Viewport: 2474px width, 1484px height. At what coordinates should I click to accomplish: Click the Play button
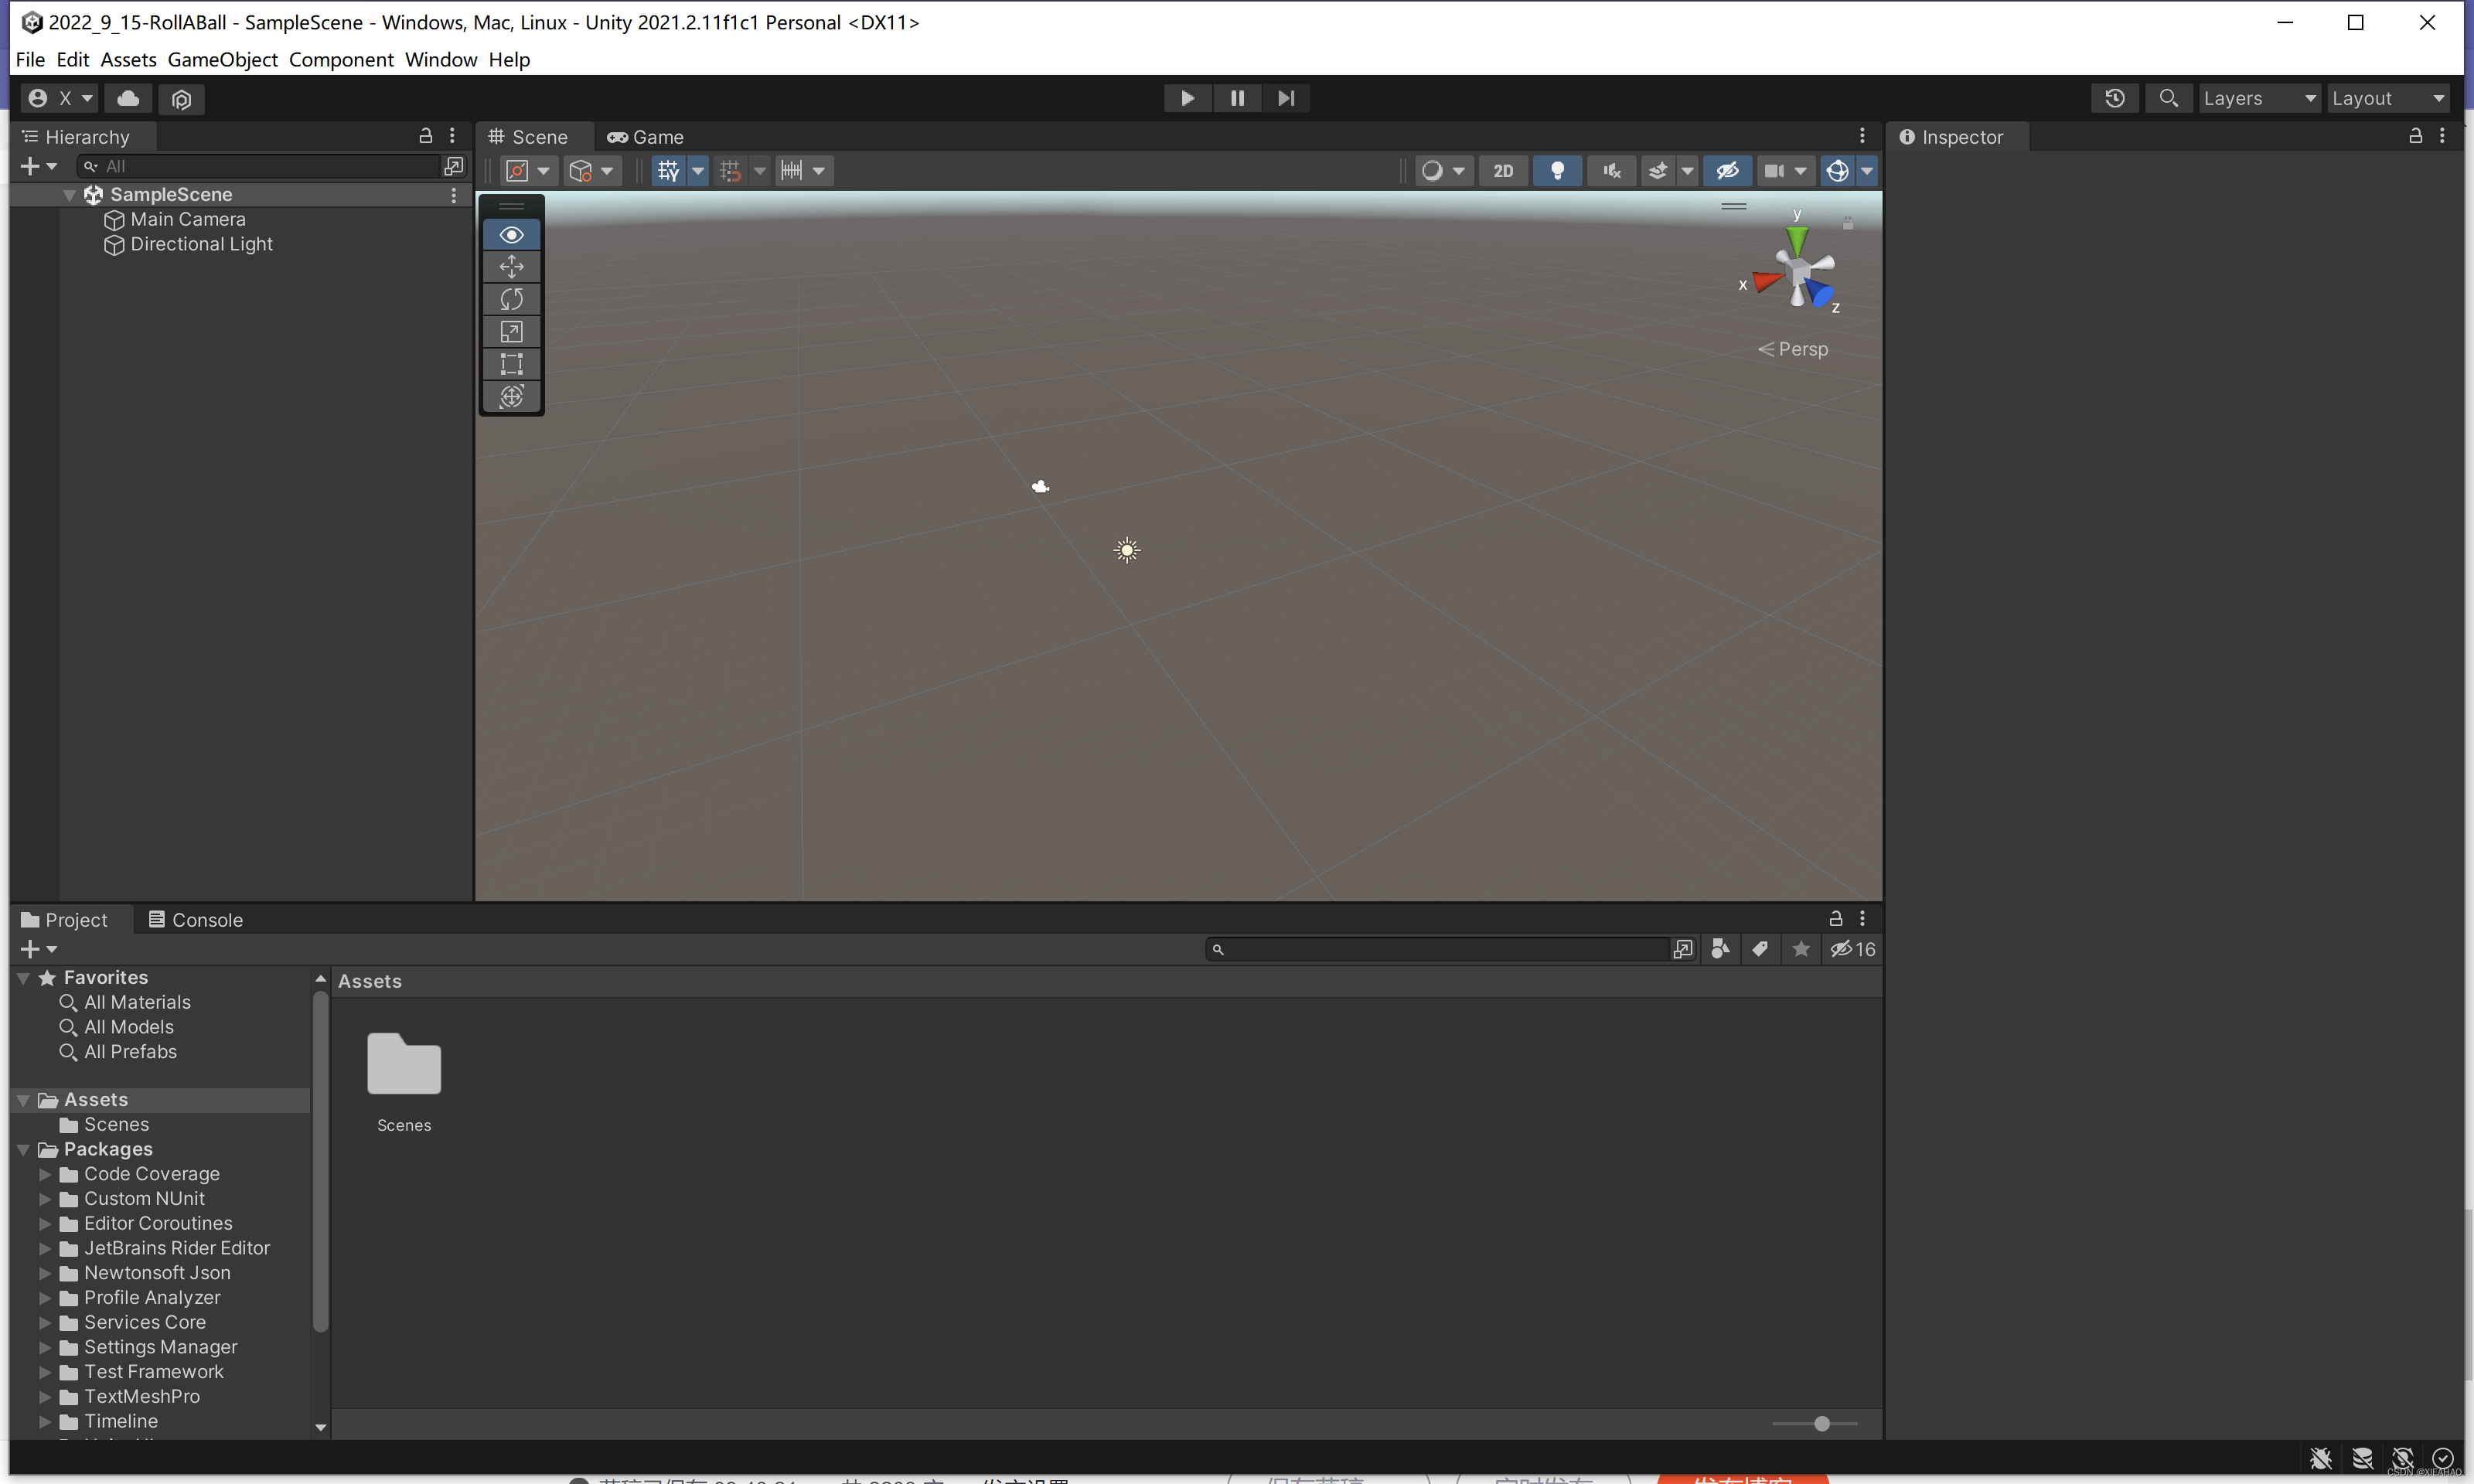coord(1187,98)
